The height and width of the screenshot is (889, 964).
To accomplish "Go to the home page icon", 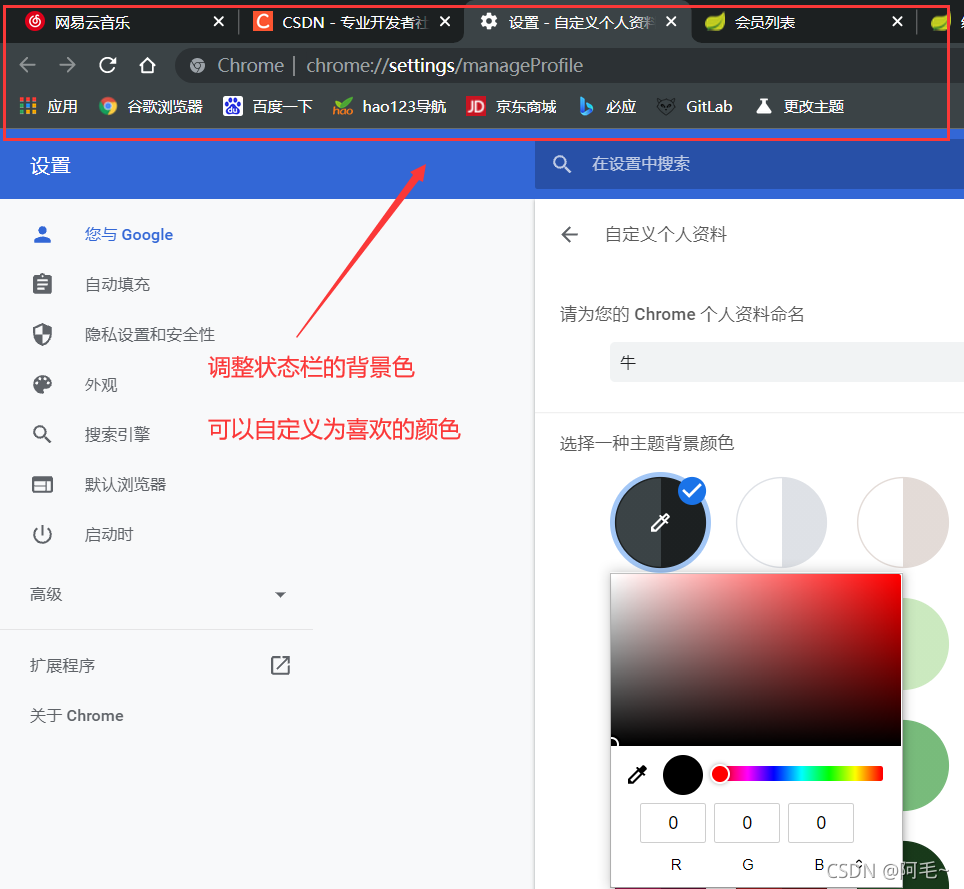I will pyautogui.click(x=147, y=65).
